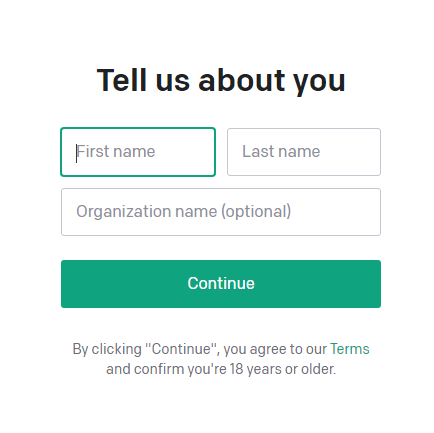Click the 'First name' placeholder text
The image size is (434, 433).
coord(116,152)
